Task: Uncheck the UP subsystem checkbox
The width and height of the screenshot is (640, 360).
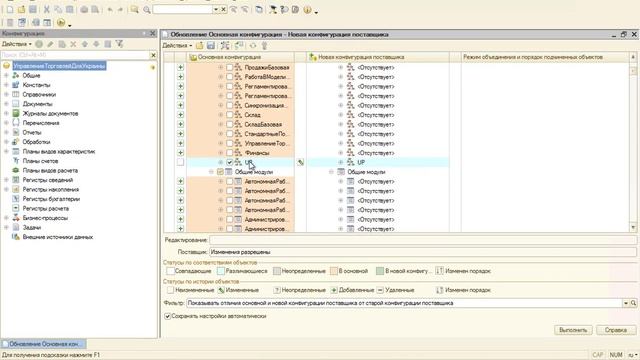Action: [229, 162]
